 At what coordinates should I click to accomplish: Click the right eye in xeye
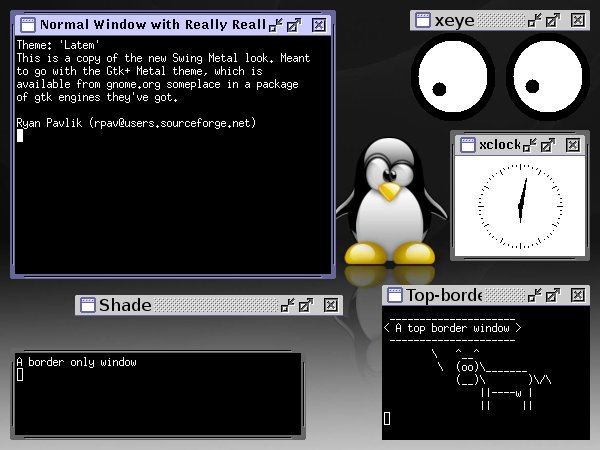pyautogui.click(x=548, y=77)
